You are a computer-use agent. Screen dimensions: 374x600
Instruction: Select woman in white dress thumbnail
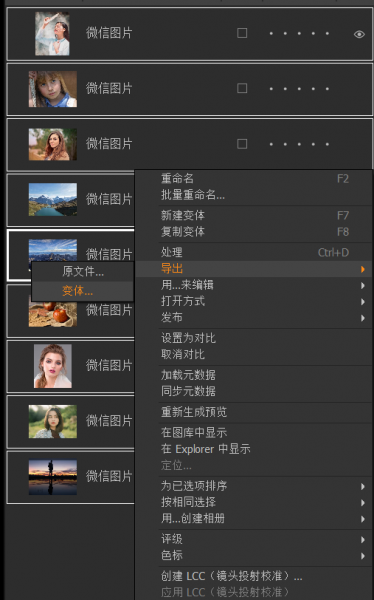[52, 33]
